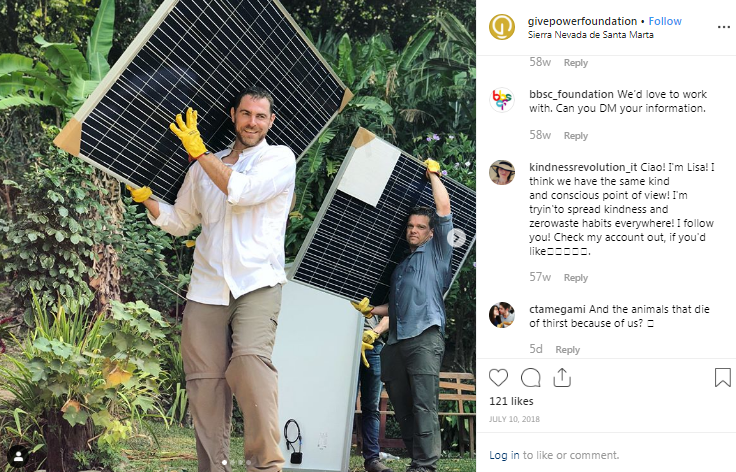
Task: Advance to the next photo with carousel arrow
Action: click(x=457, y=238)
